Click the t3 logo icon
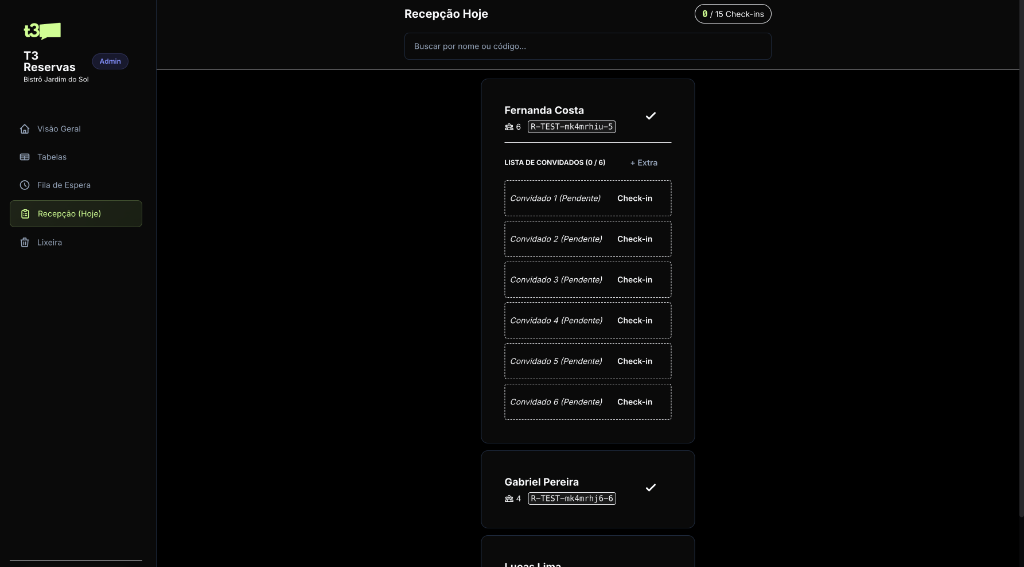This screenshot has width=1024, height=567. pos(42,31)
